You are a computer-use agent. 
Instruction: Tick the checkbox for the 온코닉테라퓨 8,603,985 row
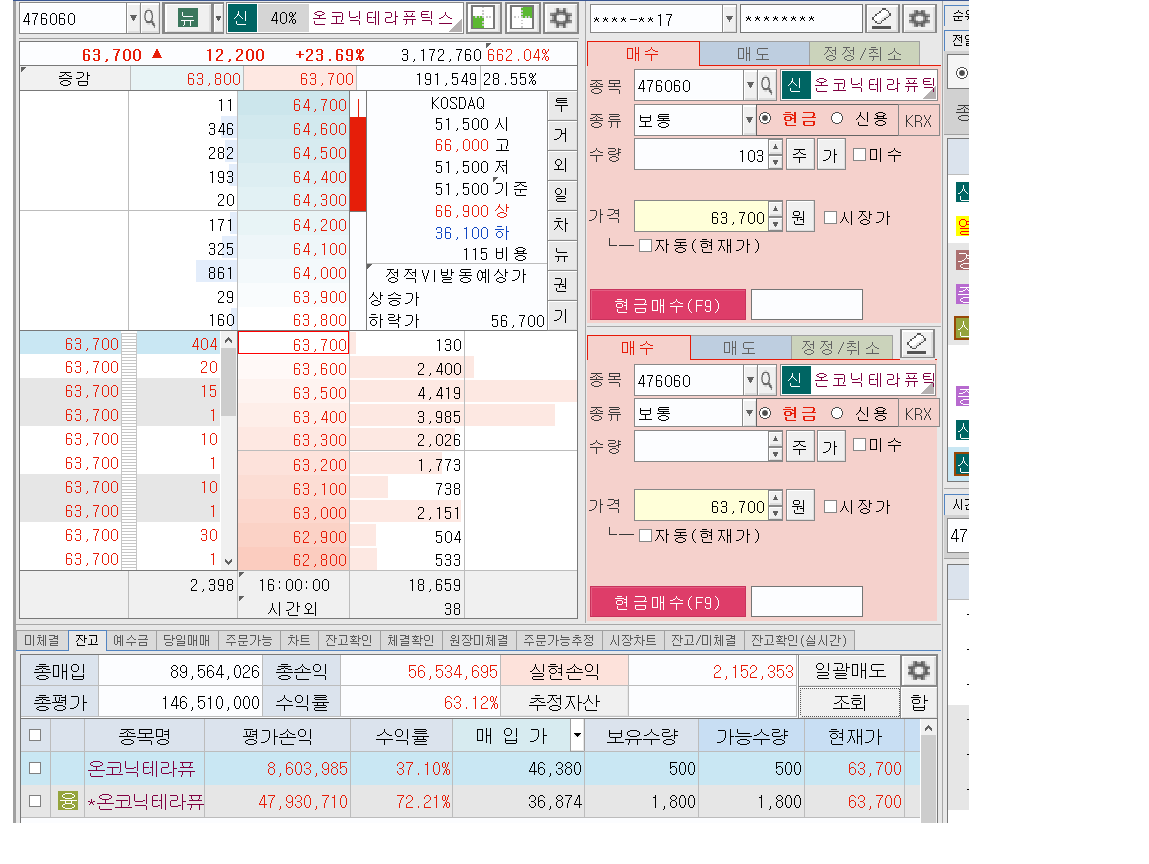click(34, 768)
